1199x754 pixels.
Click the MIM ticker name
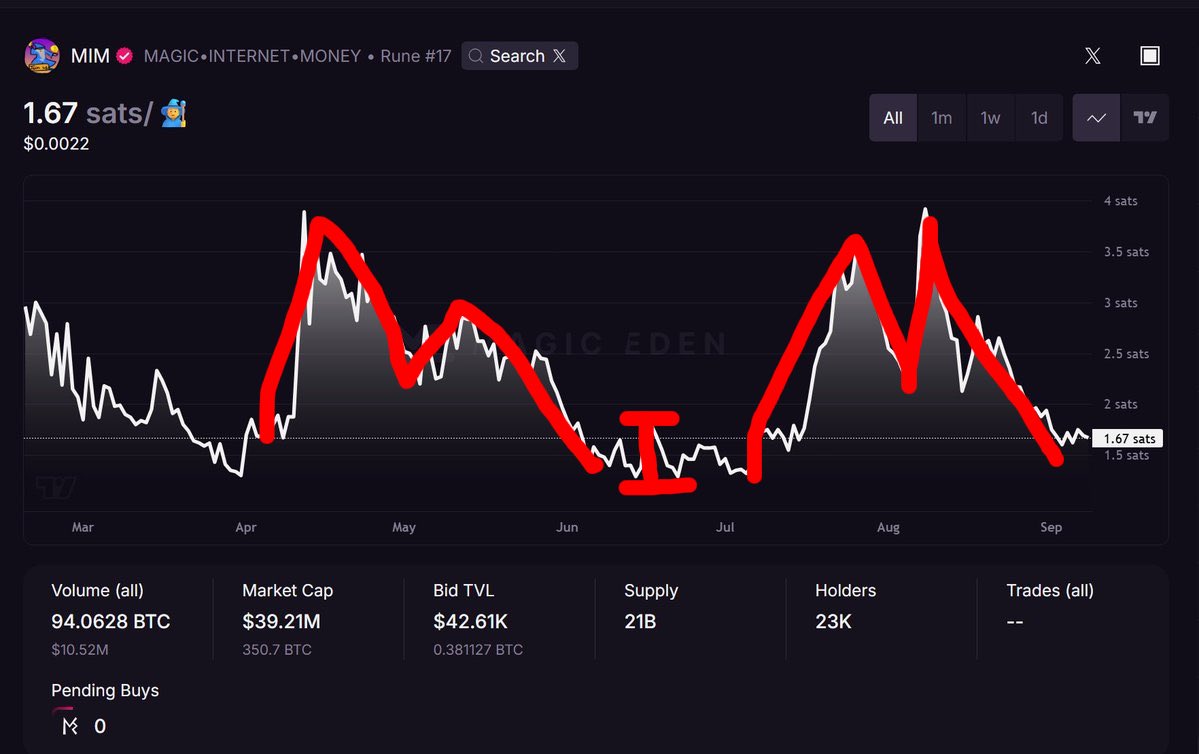point(90,56)
